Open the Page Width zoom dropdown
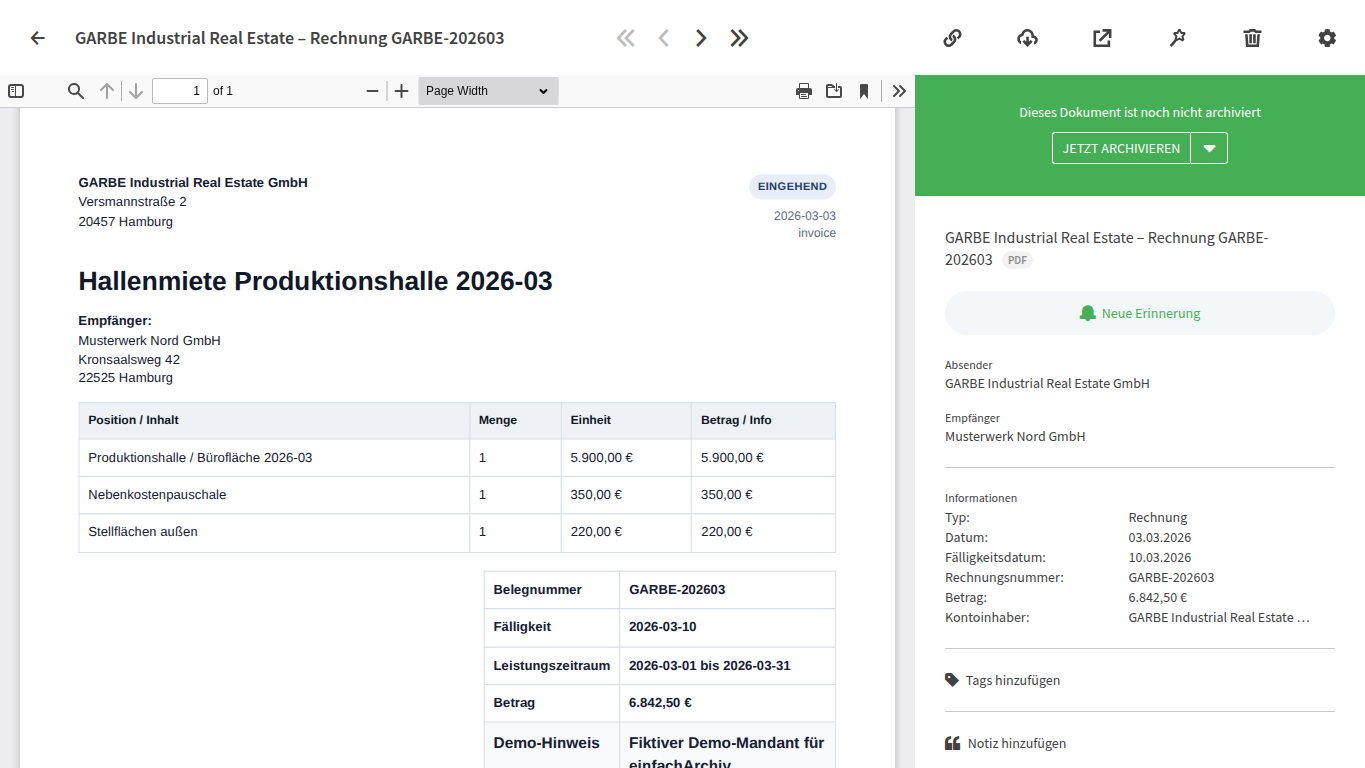1365x768 pixels. click(x=488, y=91)
